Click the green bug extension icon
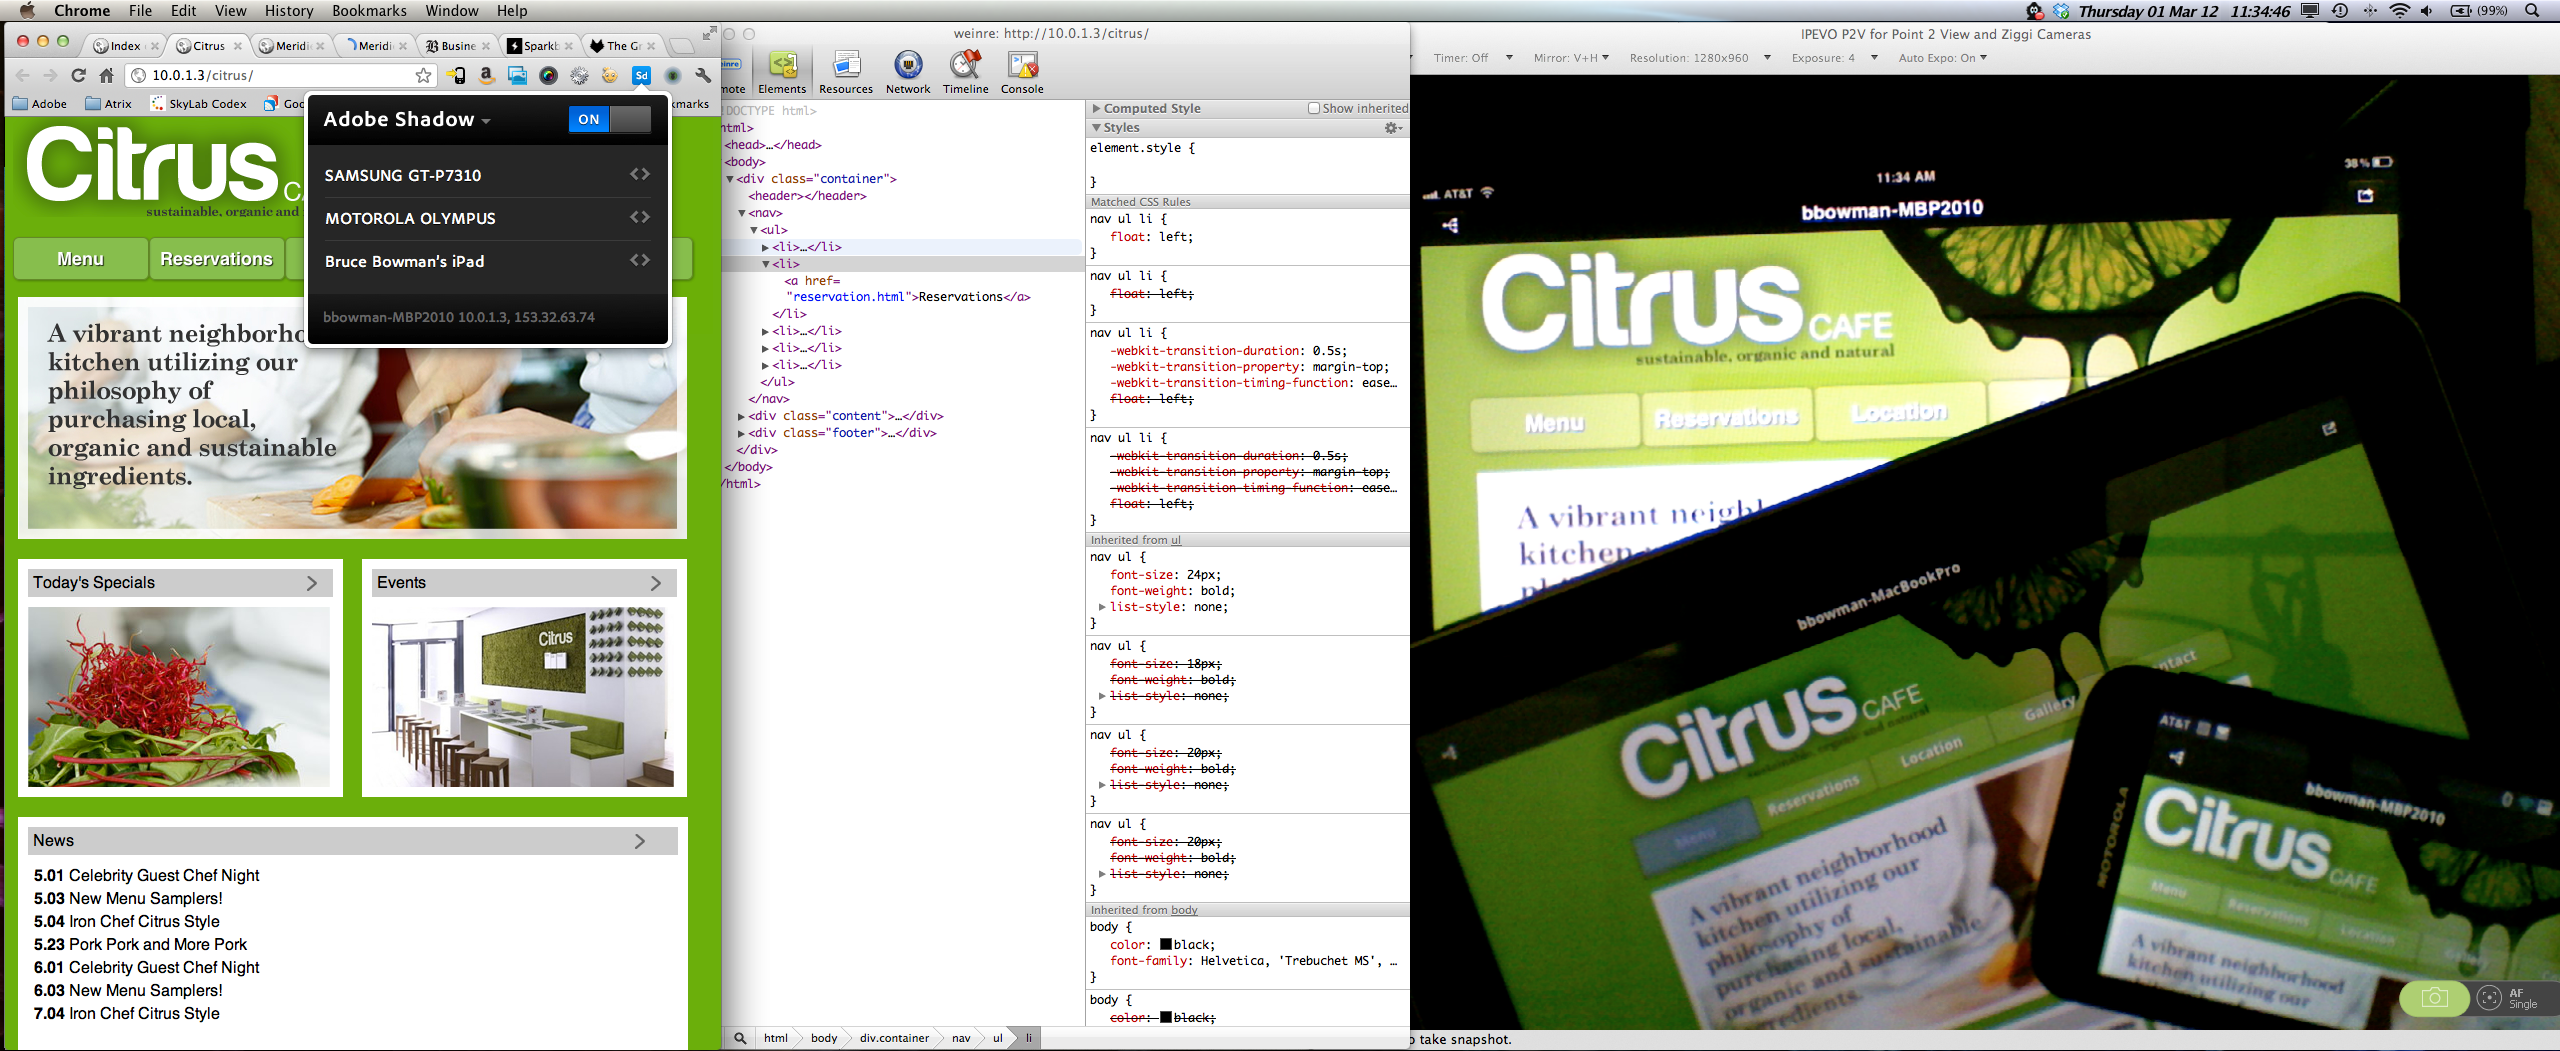The height and width of the screenshot is (1051, 2560). click(673, 75)
